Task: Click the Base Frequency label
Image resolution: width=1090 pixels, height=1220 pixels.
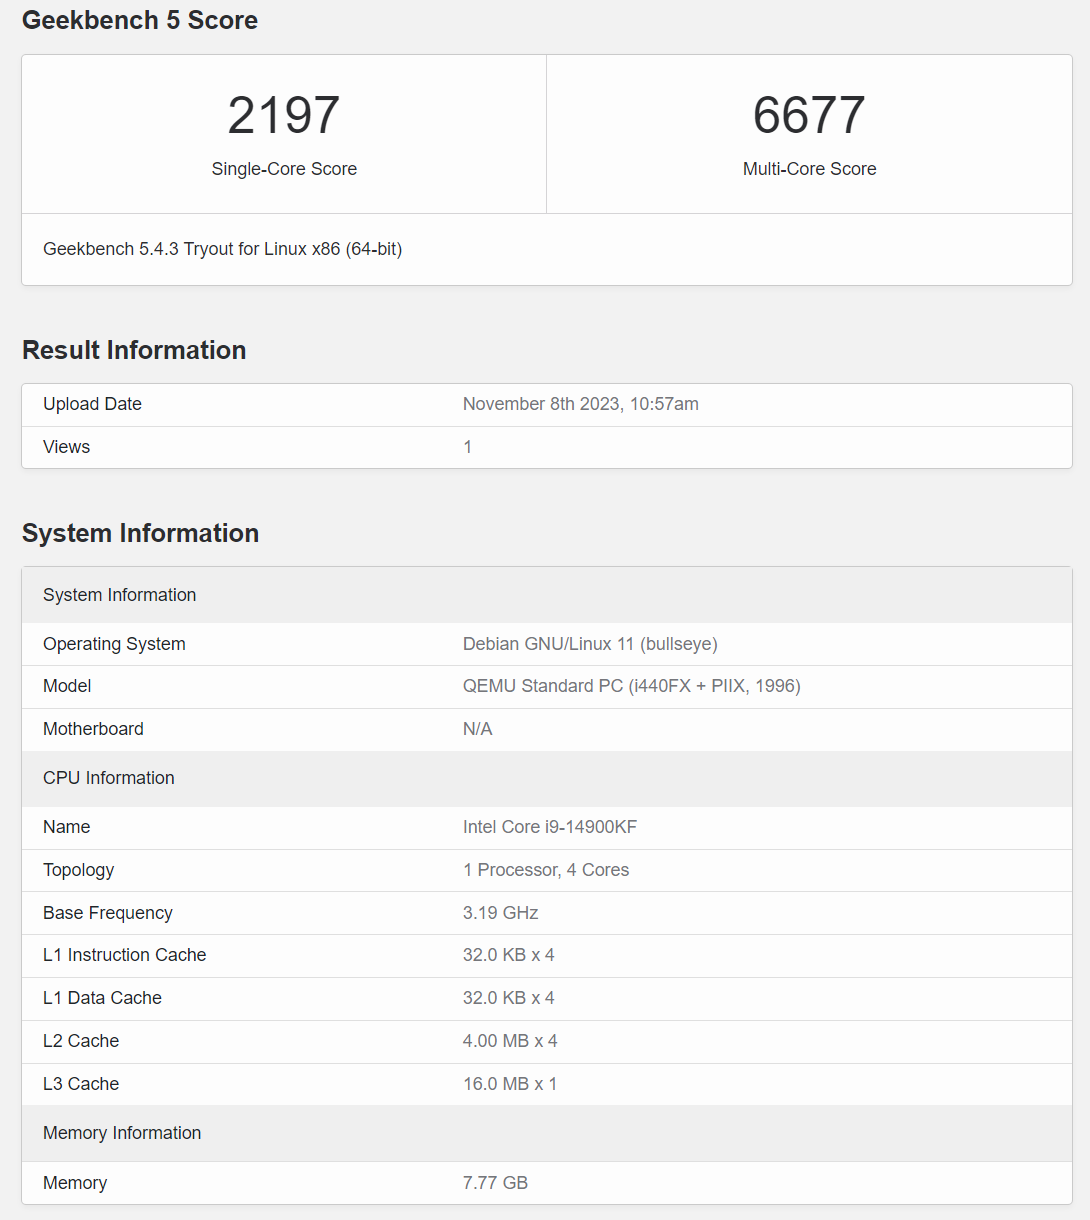Action: coord(107,913)
